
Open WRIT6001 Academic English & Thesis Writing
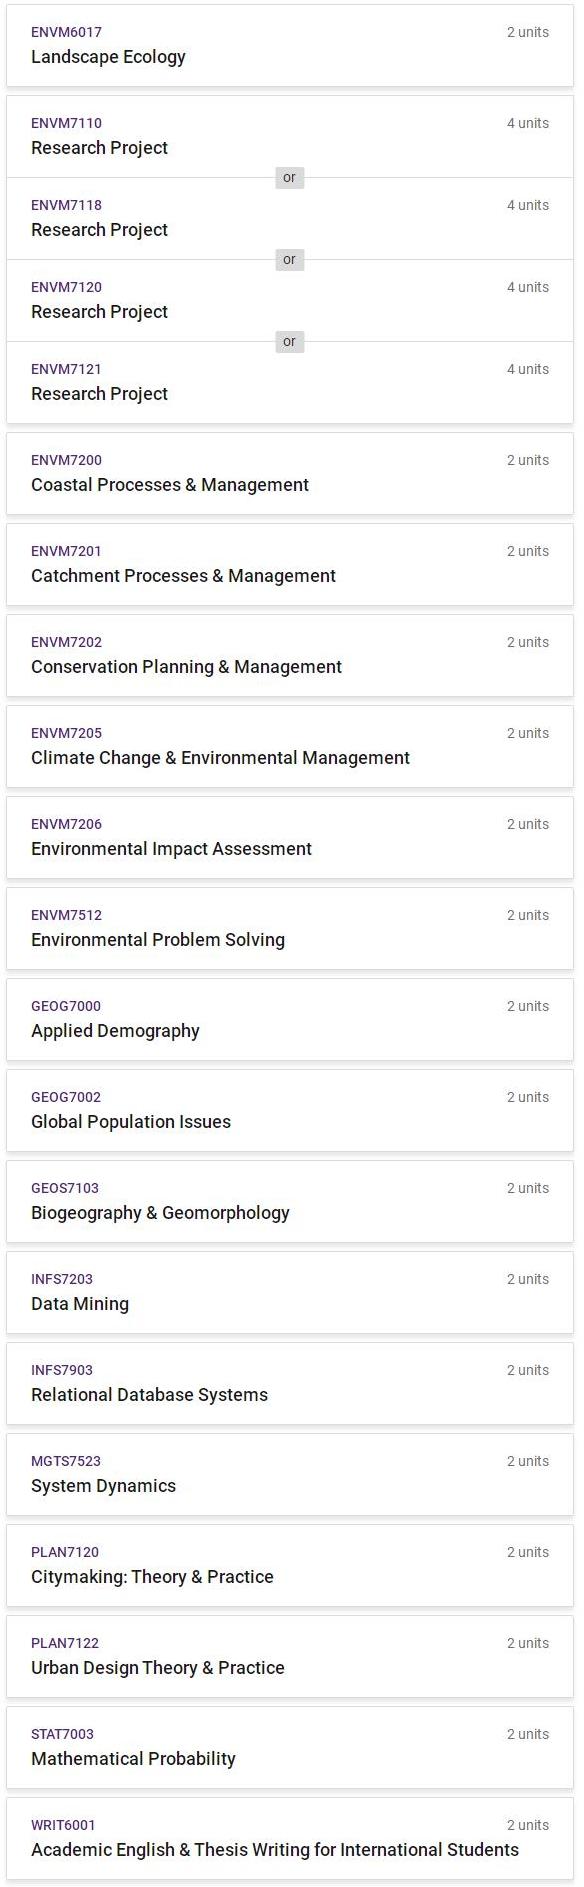[290, 1839]
